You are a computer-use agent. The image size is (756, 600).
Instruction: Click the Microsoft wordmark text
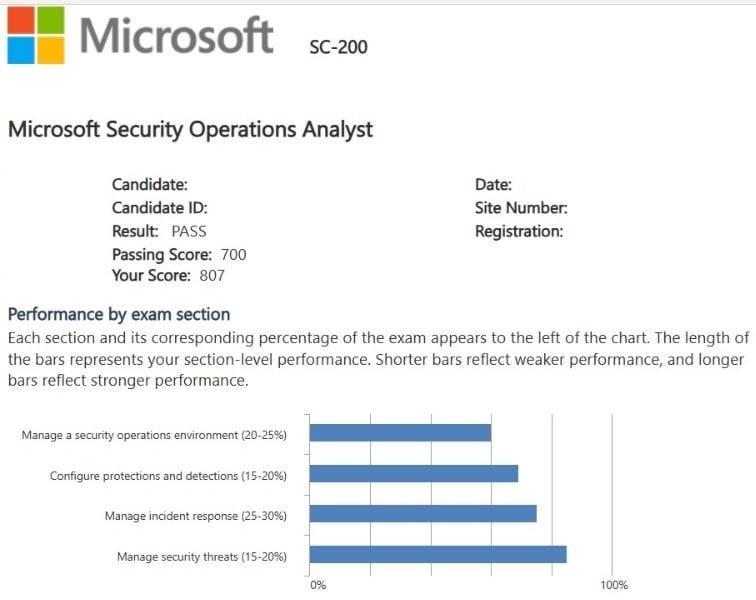click(x=177, y=36)
